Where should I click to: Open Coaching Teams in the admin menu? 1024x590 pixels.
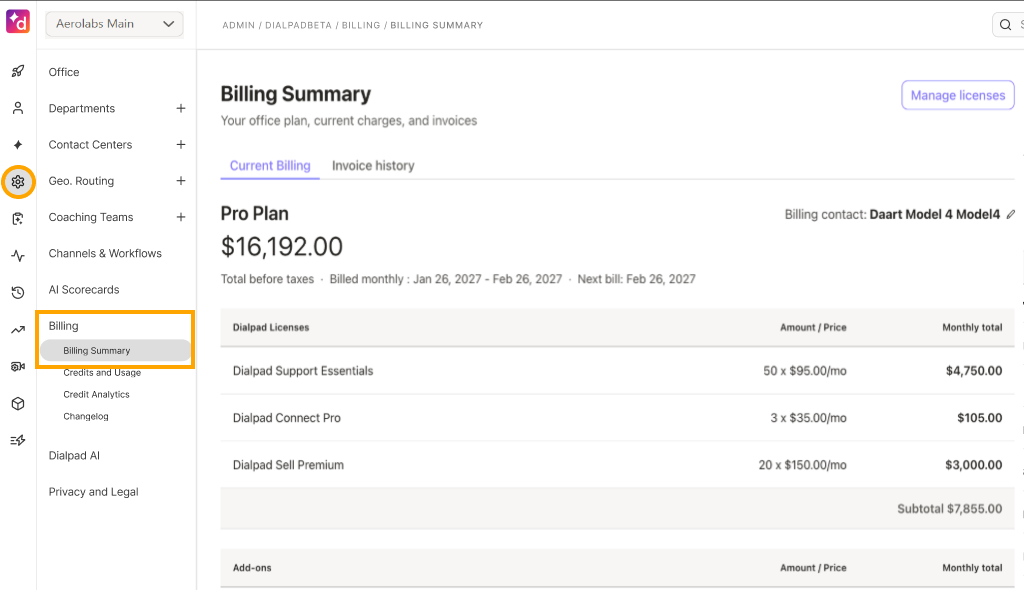pos(91,217)
